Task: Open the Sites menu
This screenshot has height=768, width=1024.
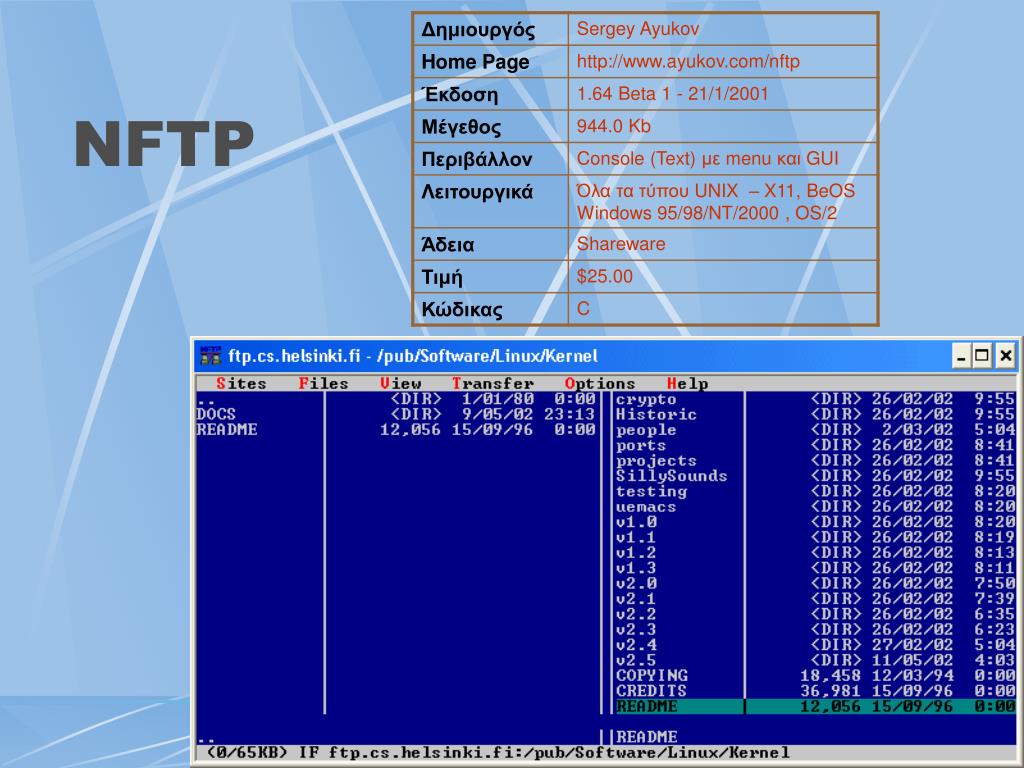Action: pos(241,383)
